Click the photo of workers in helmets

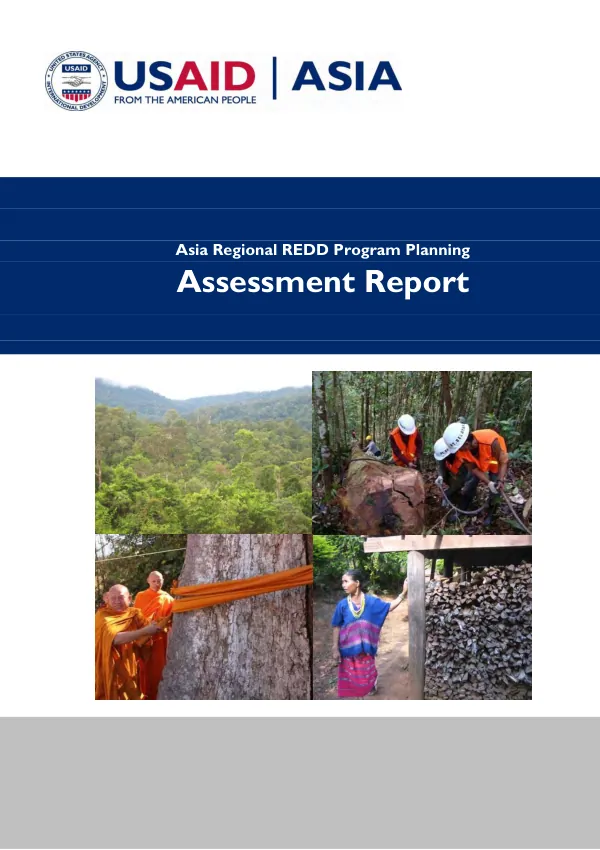tap(422, 453)
